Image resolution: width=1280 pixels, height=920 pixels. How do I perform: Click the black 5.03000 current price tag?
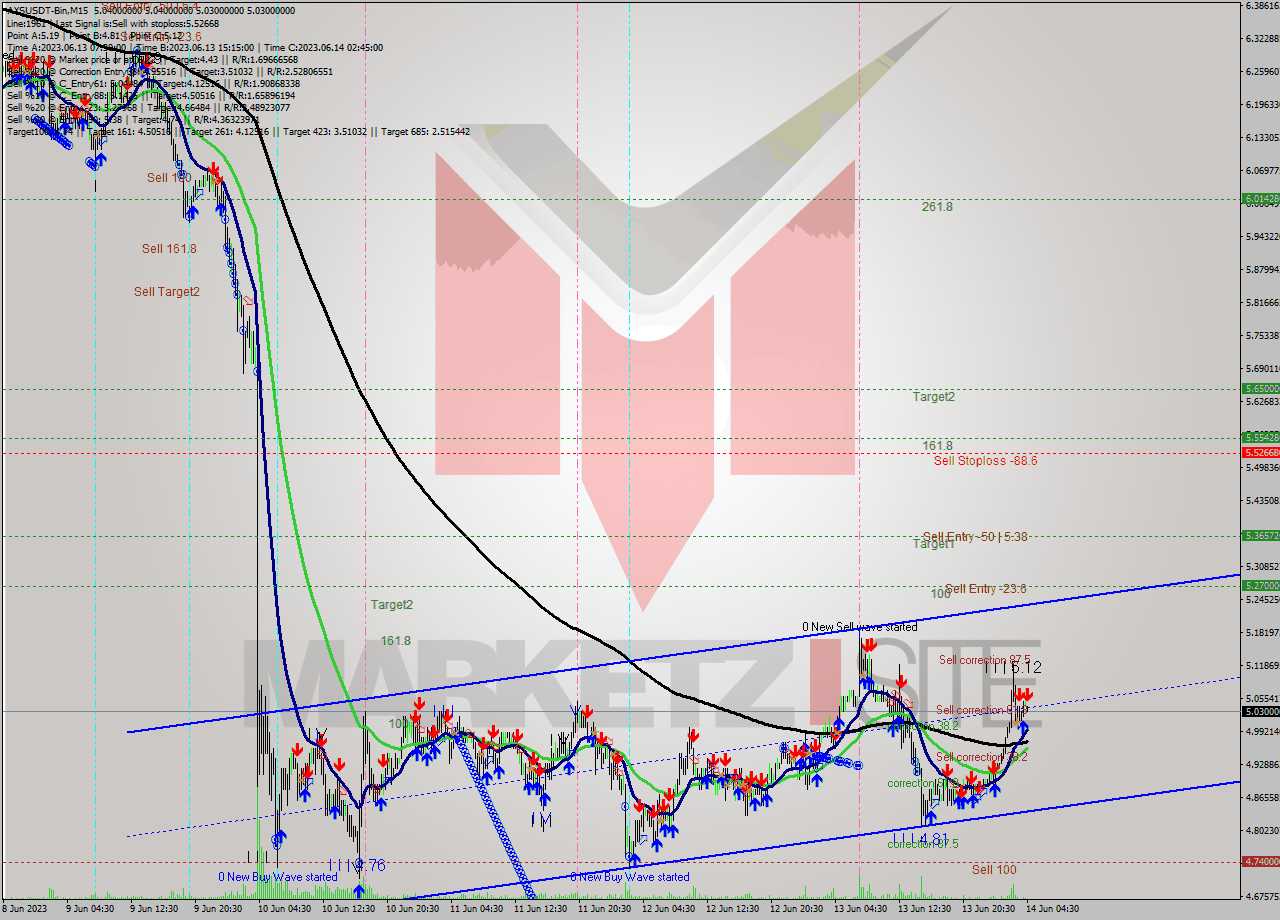pos(1260,711)
